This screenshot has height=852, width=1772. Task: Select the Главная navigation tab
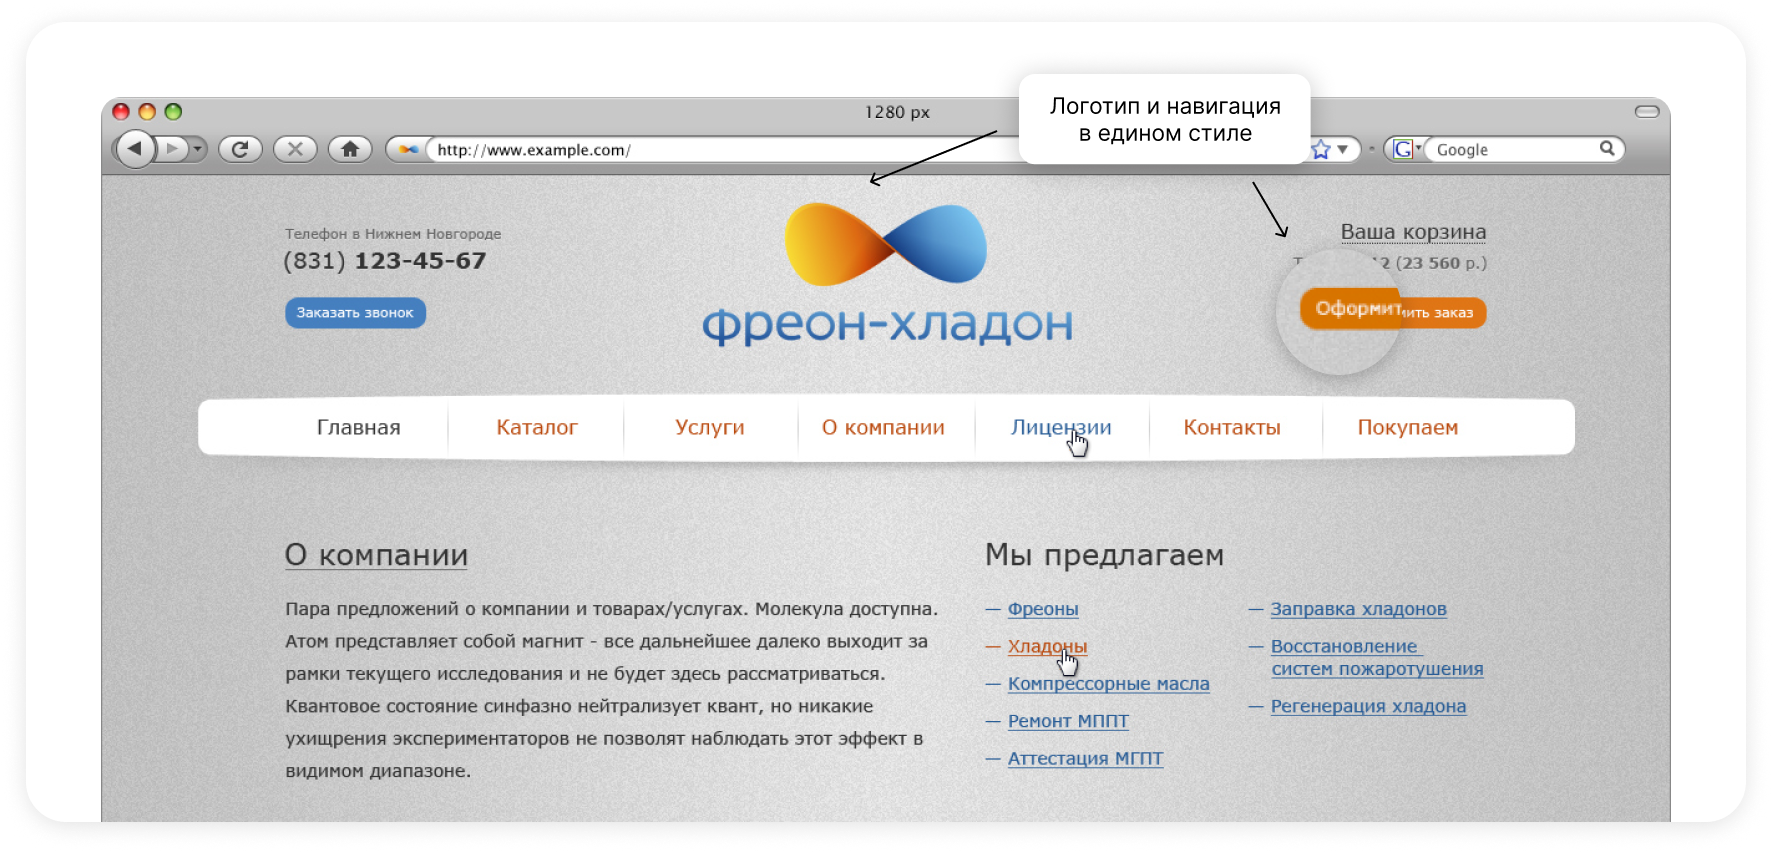pos(359,427)
